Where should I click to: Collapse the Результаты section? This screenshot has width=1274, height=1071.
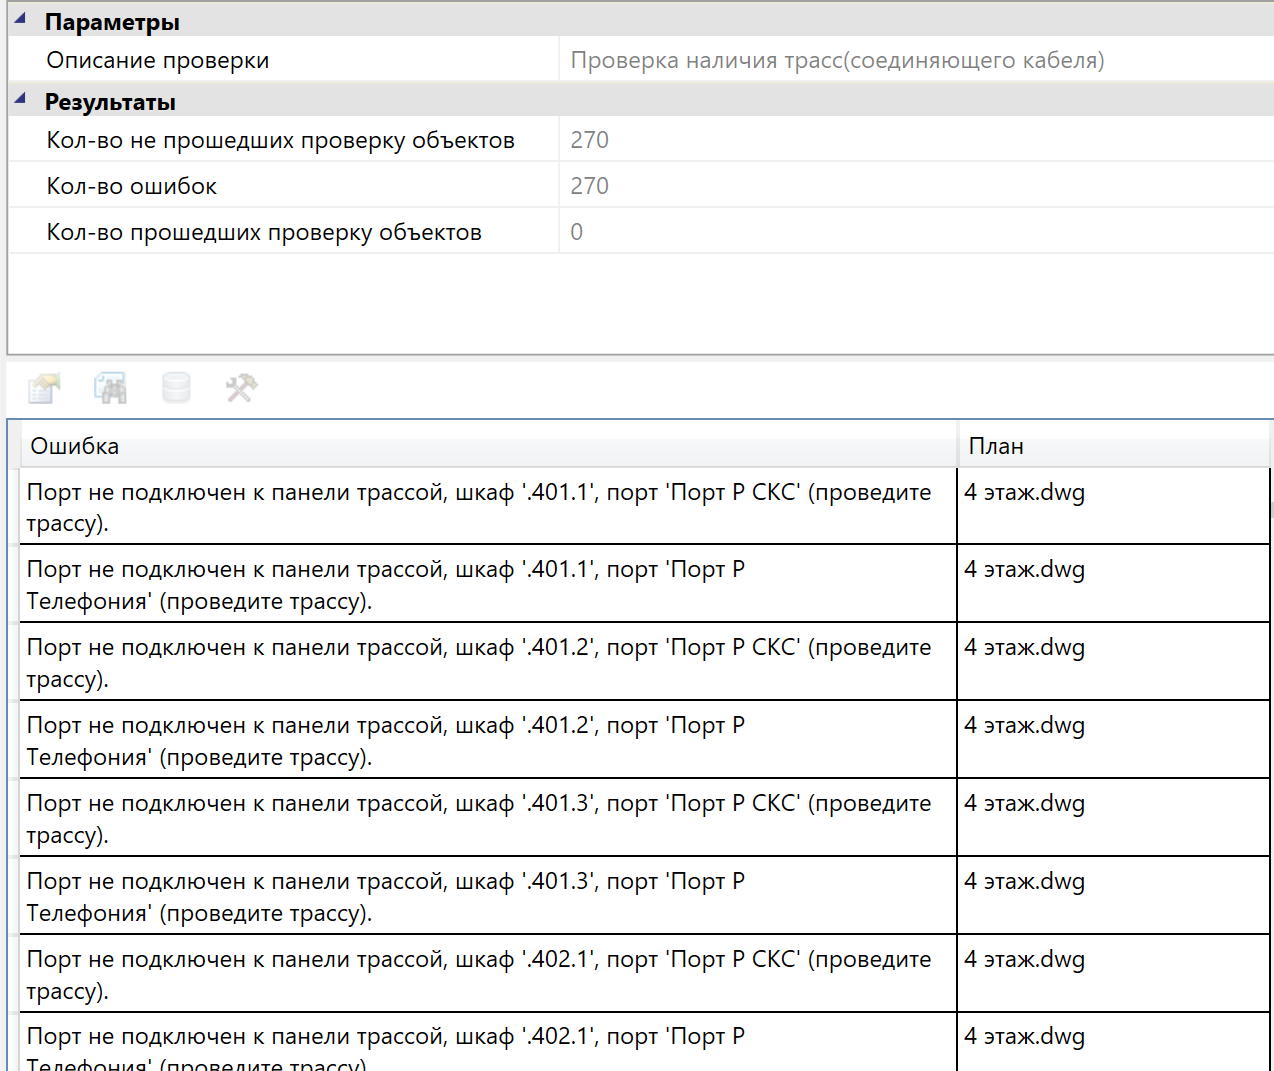[20, 99]
